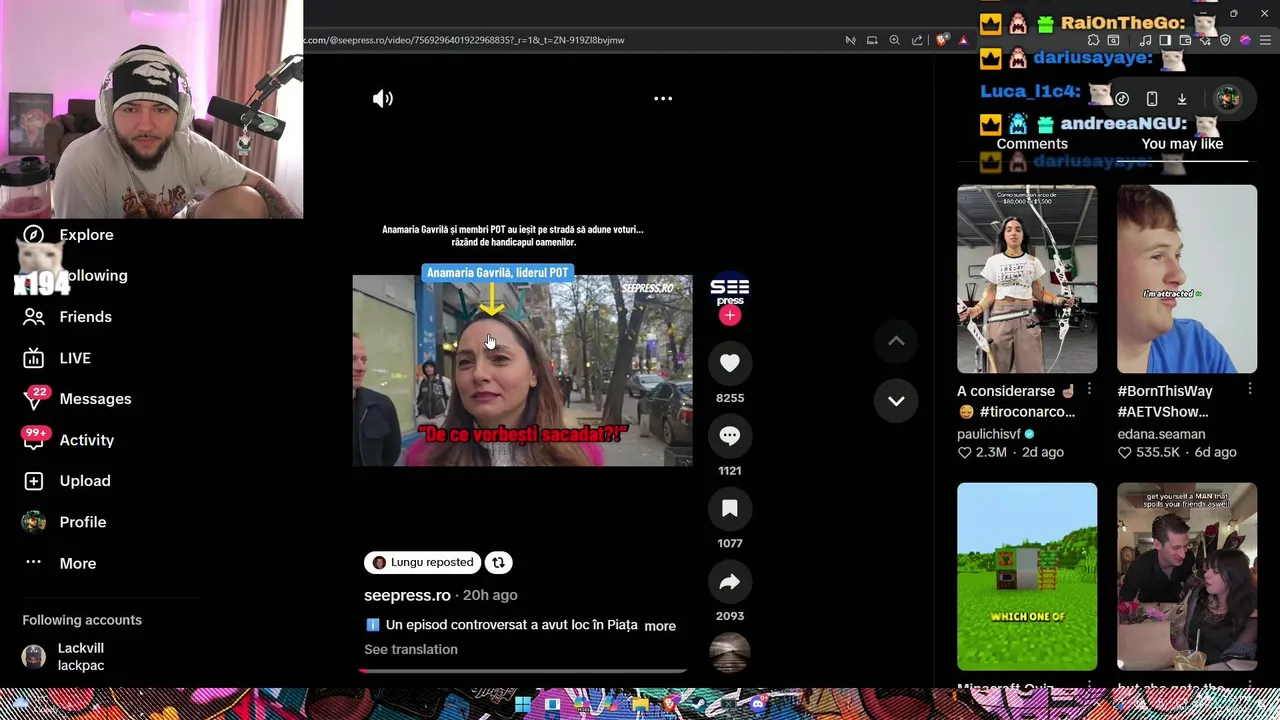Click the browser address bar URL
This screenshot has width=1280, height=720.
click(465, 40)
